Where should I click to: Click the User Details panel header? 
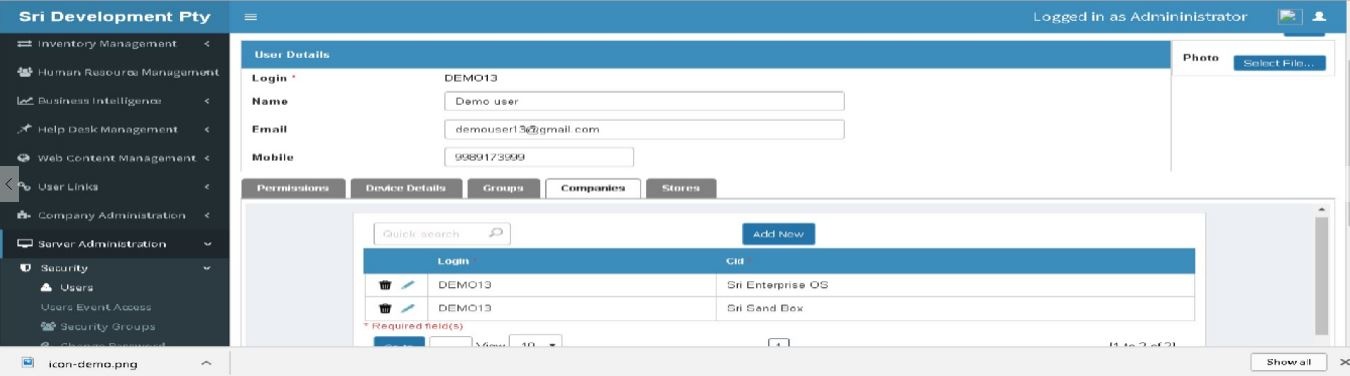(705, 54)
